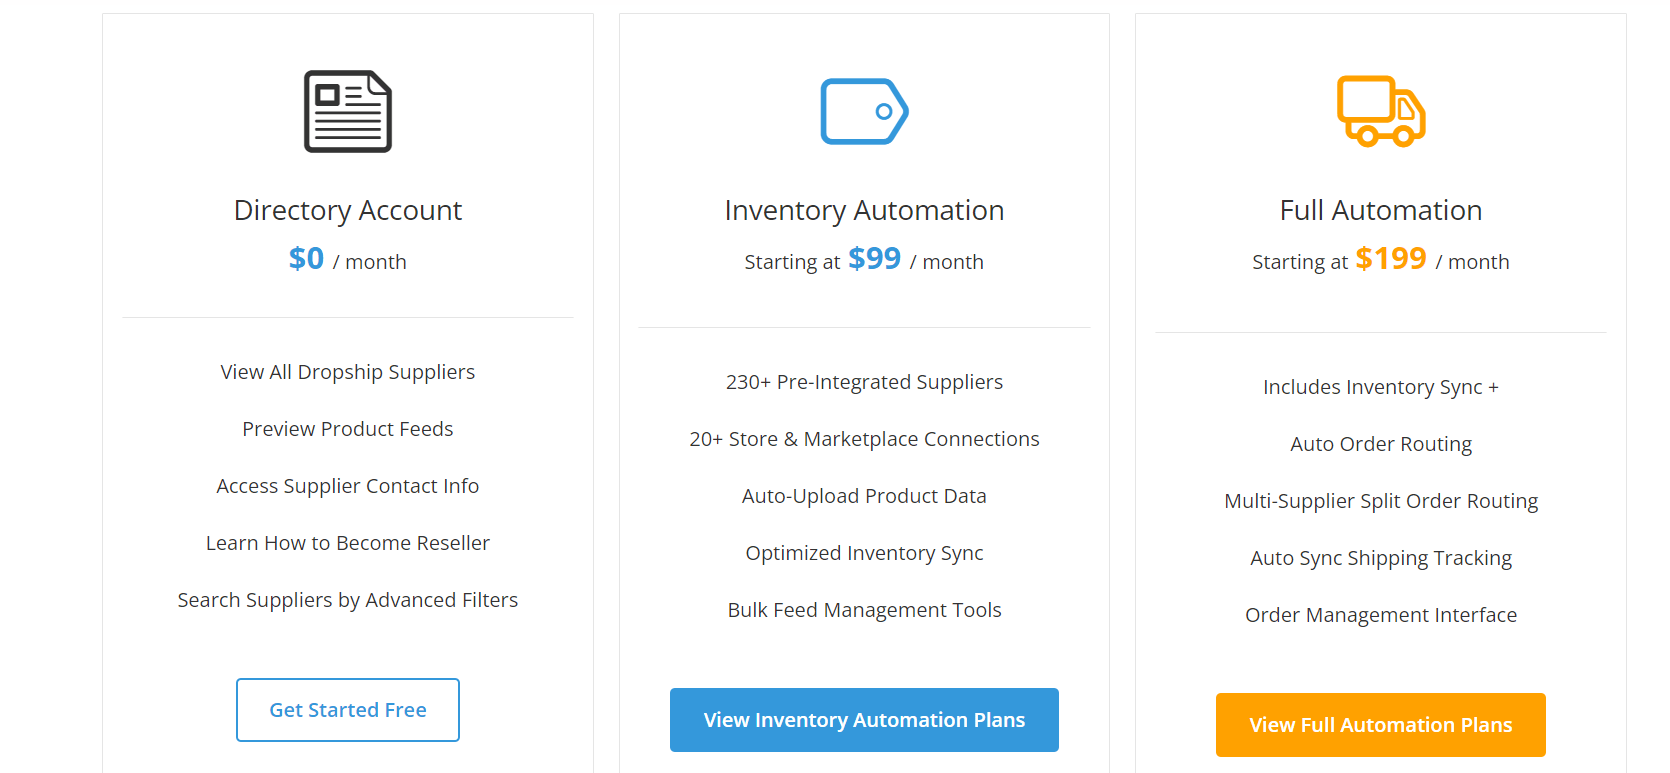The width and height of the screenshot is (1670, 773).
Task: Click the $0 price label
Action: click(306, 259)
